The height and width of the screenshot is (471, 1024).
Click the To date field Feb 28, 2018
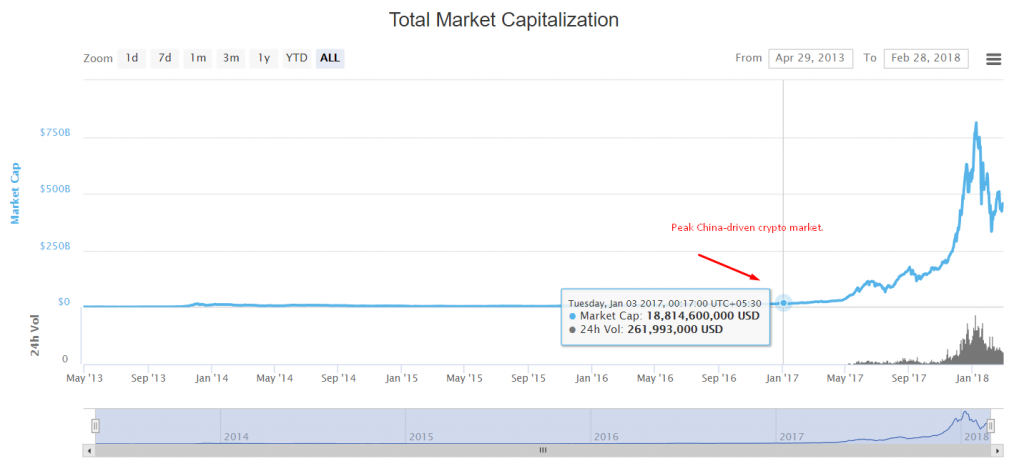pyautogui.click(x=926, y=58)
